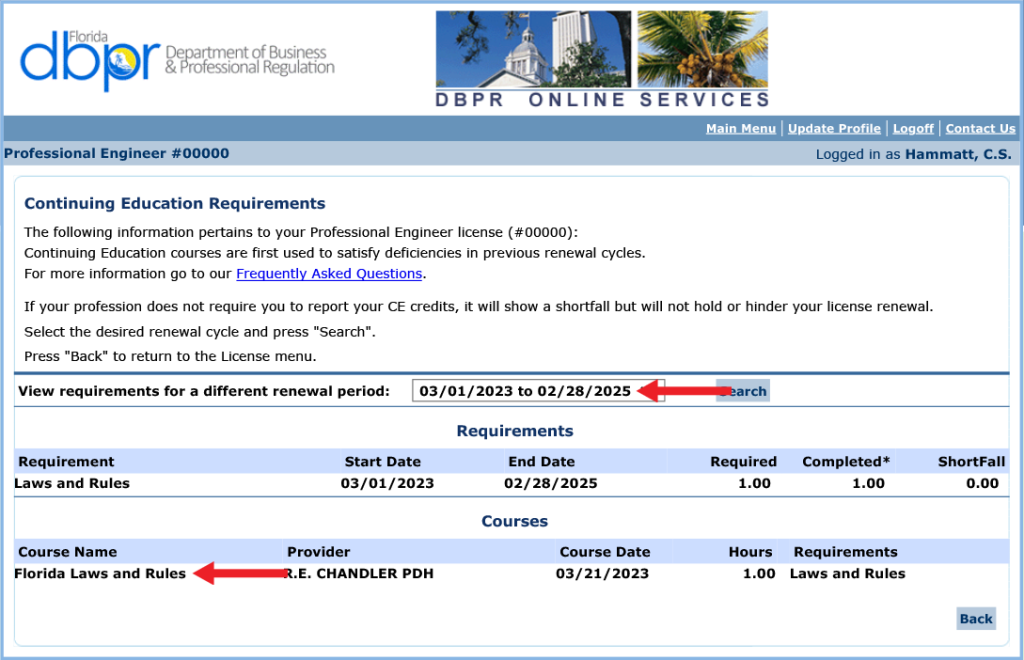Click the Provider column header
The height and width of the screenshot is (660, 1024).
317,551
